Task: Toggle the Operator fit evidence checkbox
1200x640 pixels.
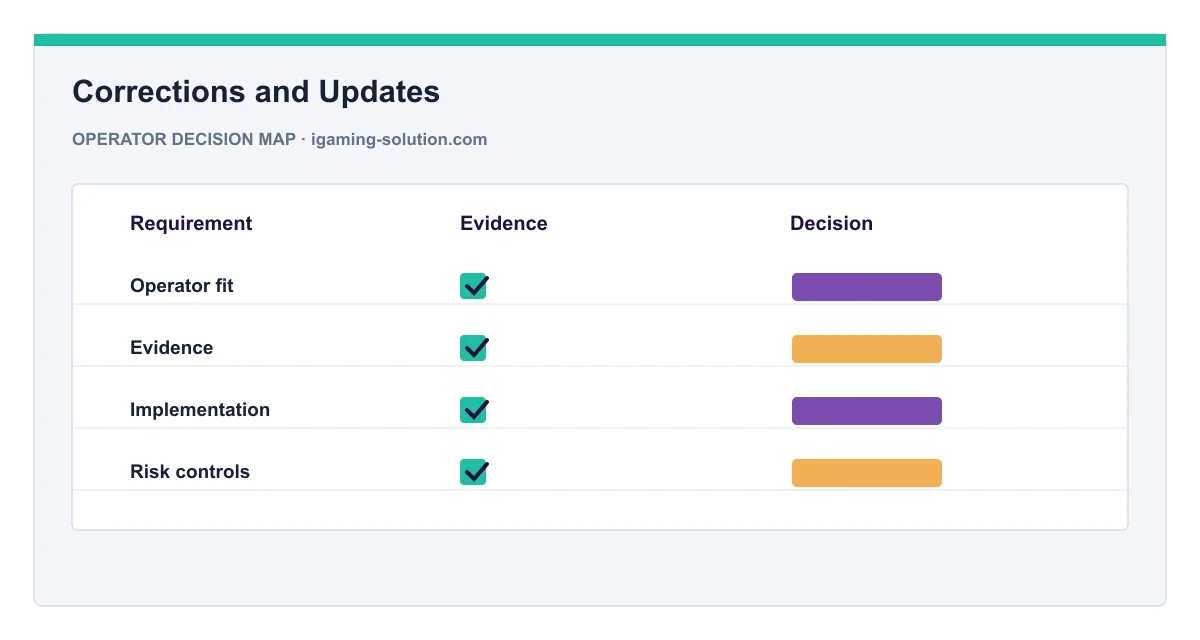Action: (473, 286)
